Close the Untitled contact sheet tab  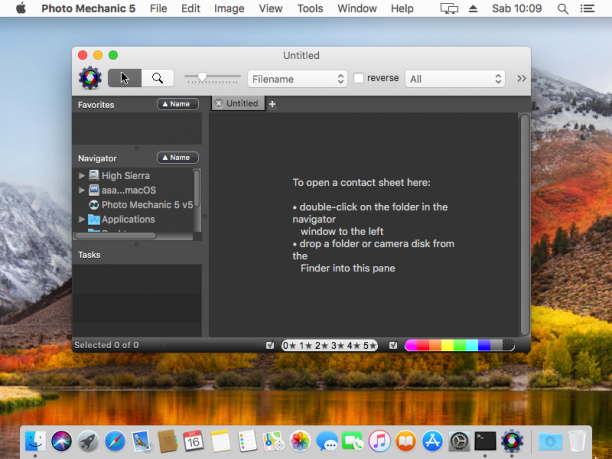219,103
